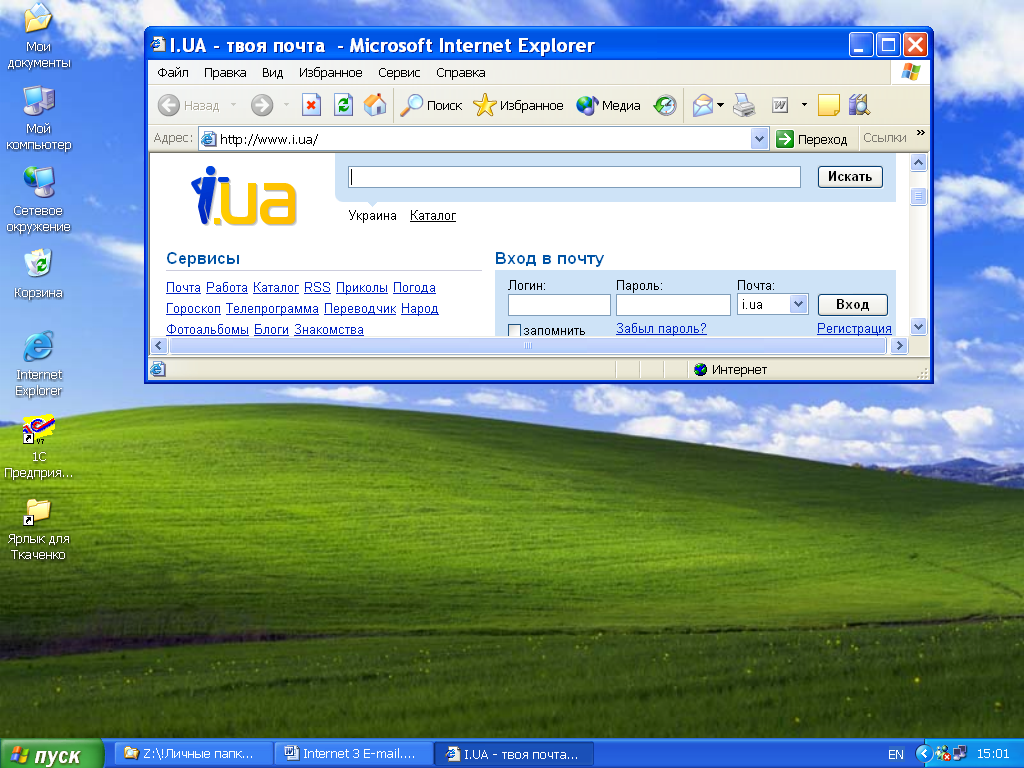This screenshot has width=1024, height=768.
Task: Click the Искать search button
Action: click(x=850, y=176)
